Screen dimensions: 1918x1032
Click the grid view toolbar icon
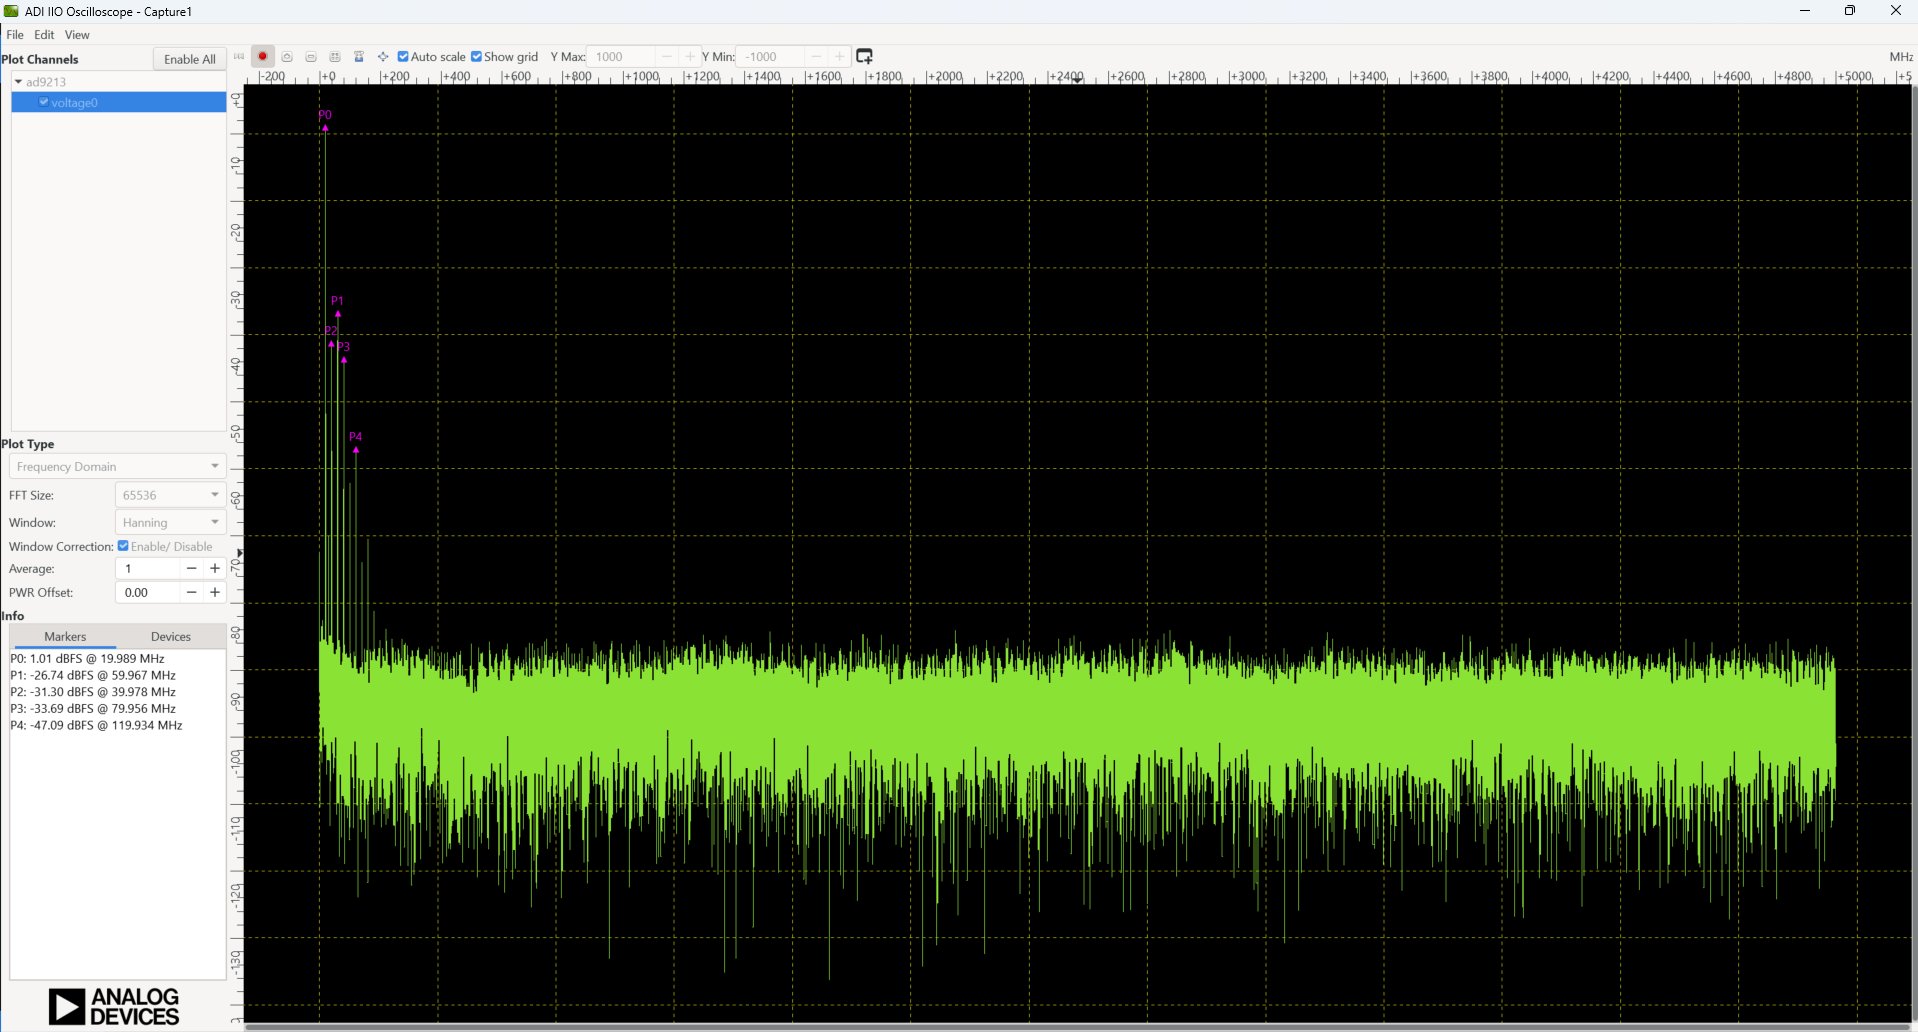coord(334,56)
